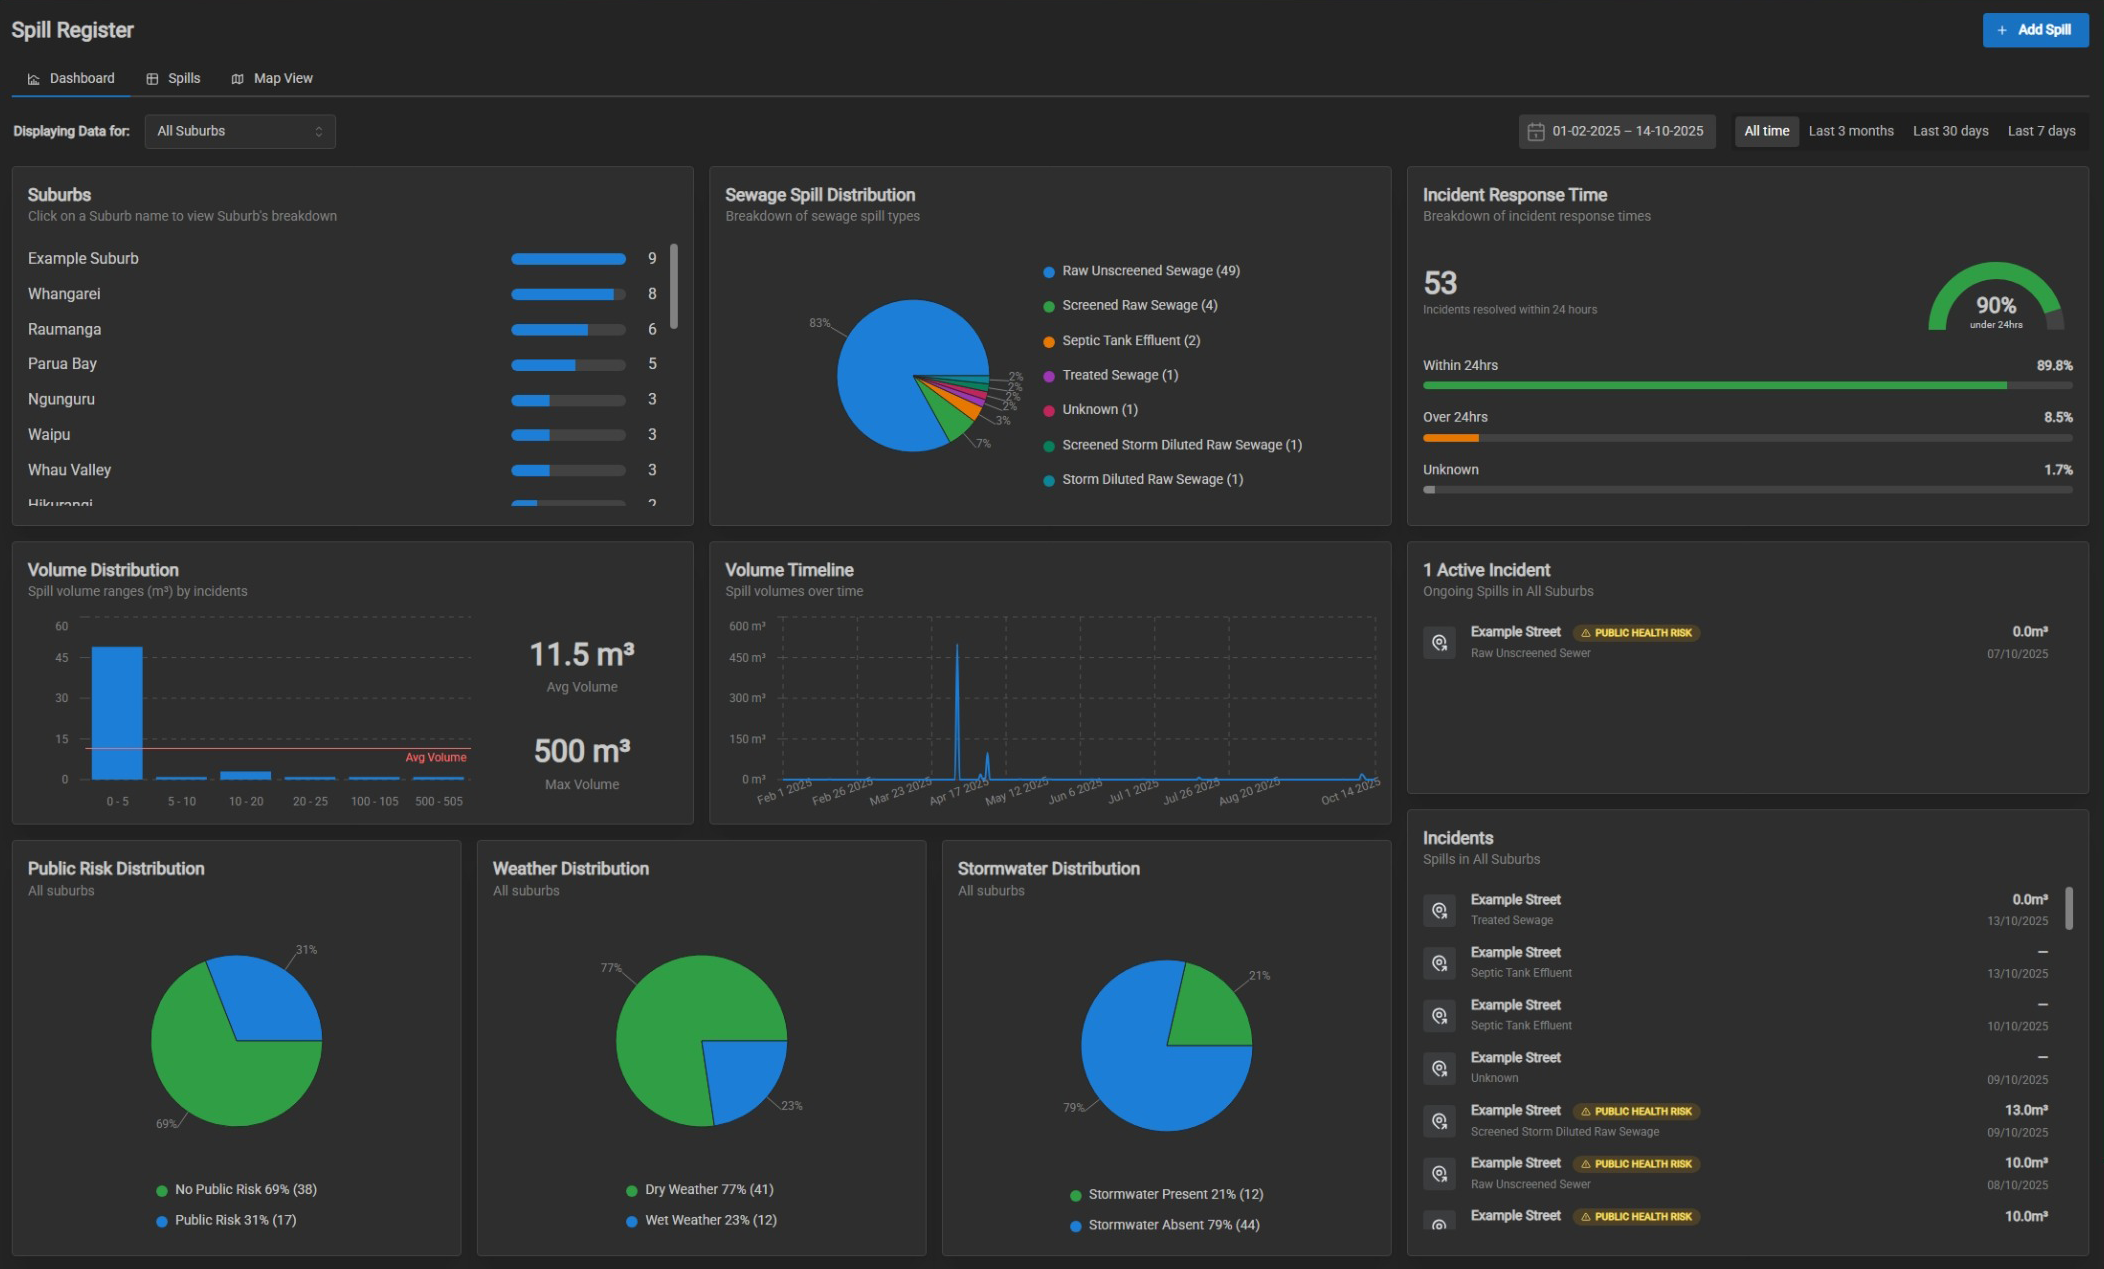Open the Map View tab
Screen dimensions: 2104x1269
coord(282,78)
